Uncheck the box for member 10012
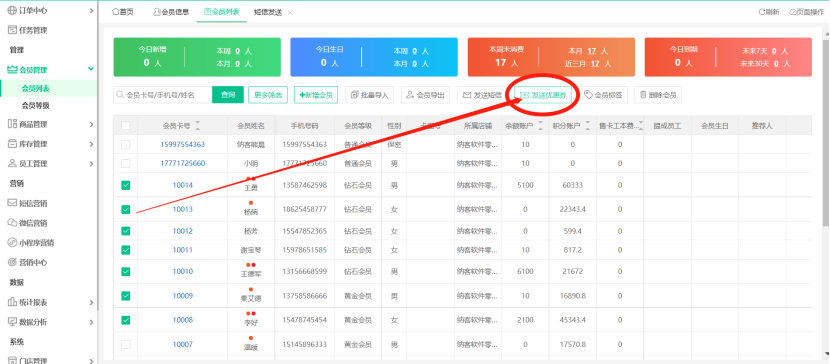This screenshot has height=364, width=830. tap(125, 231)
